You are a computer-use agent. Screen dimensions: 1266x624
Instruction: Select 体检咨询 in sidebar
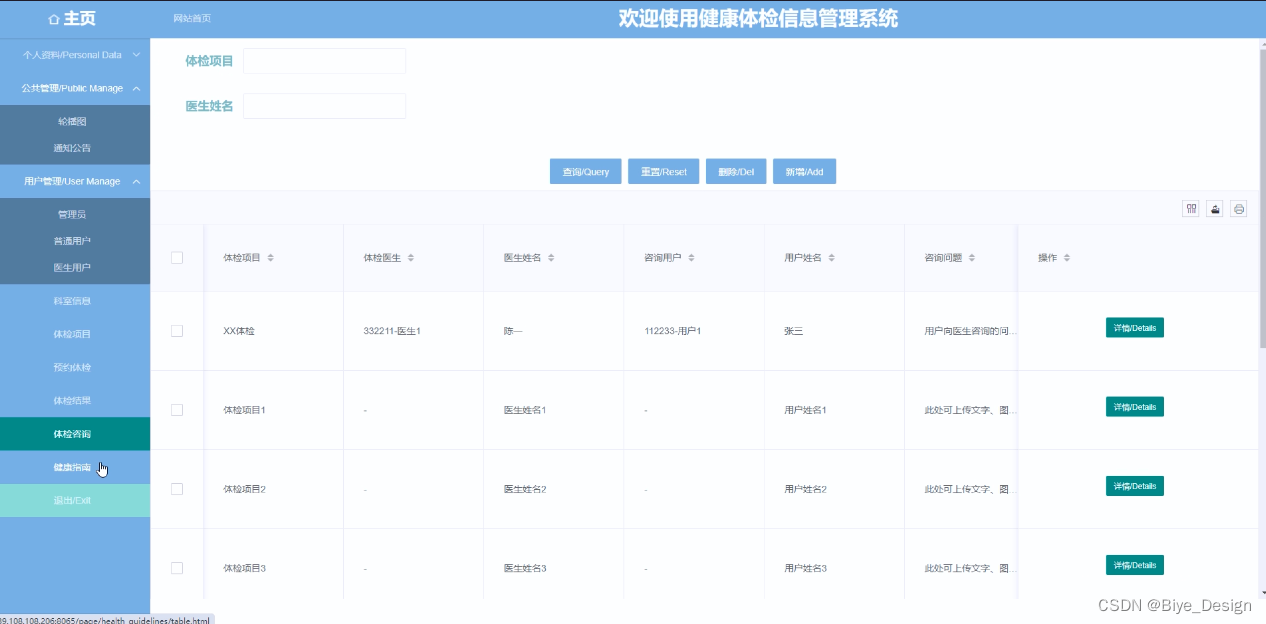point(75,434)
